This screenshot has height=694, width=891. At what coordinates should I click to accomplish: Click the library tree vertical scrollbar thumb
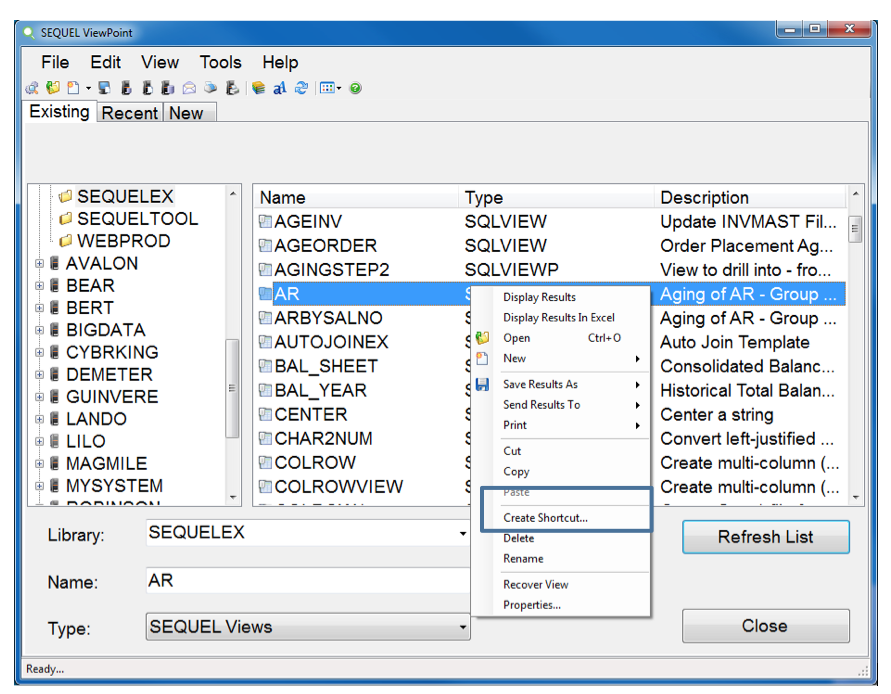coord(232,389)
